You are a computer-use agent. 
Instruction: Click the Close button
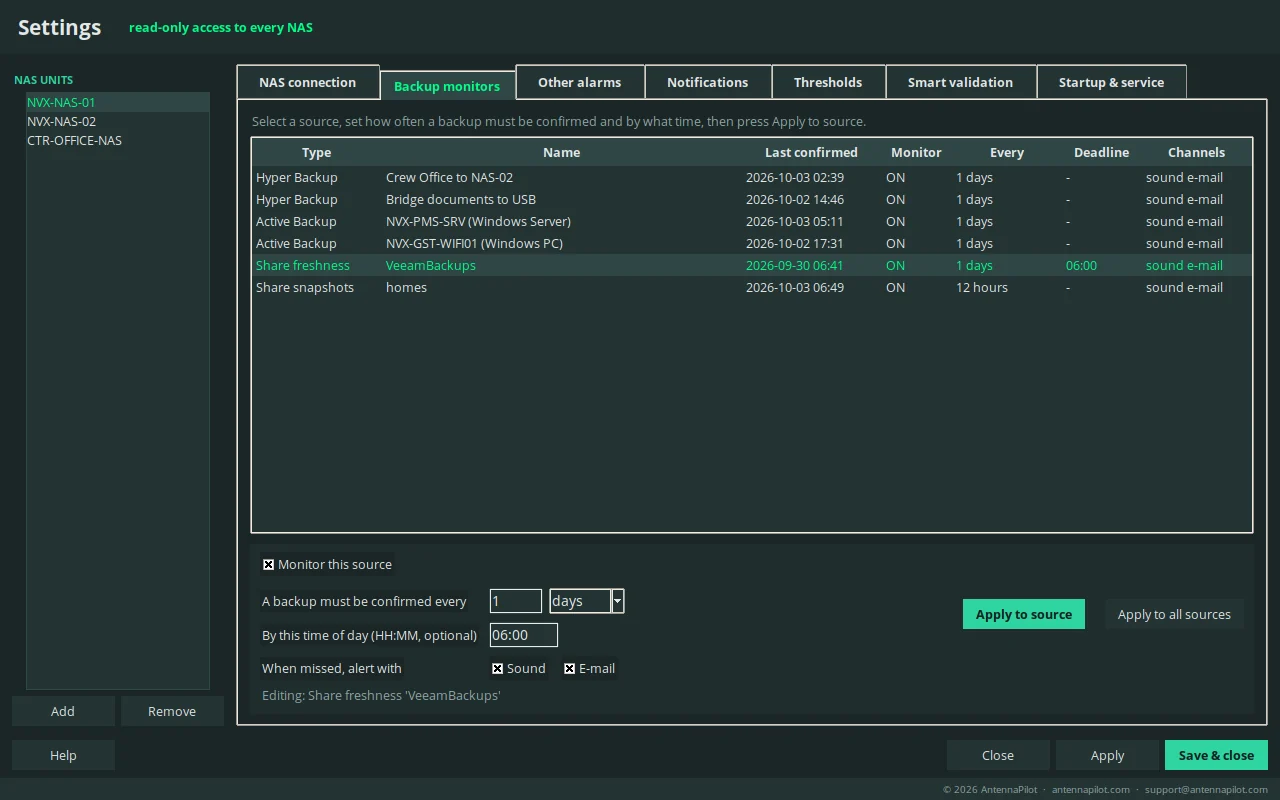[998, 755]
